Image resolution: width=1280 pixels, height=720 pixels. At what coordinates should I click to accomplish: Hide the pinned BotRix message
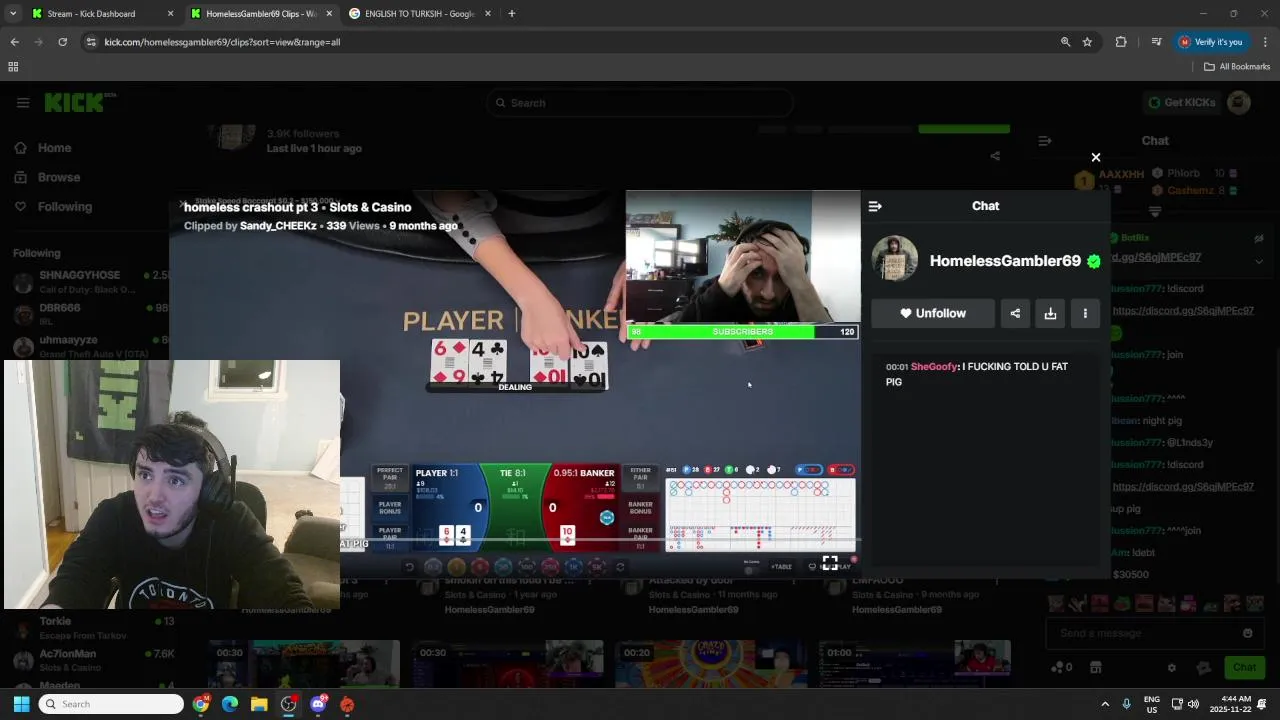tap(1259, 238)
